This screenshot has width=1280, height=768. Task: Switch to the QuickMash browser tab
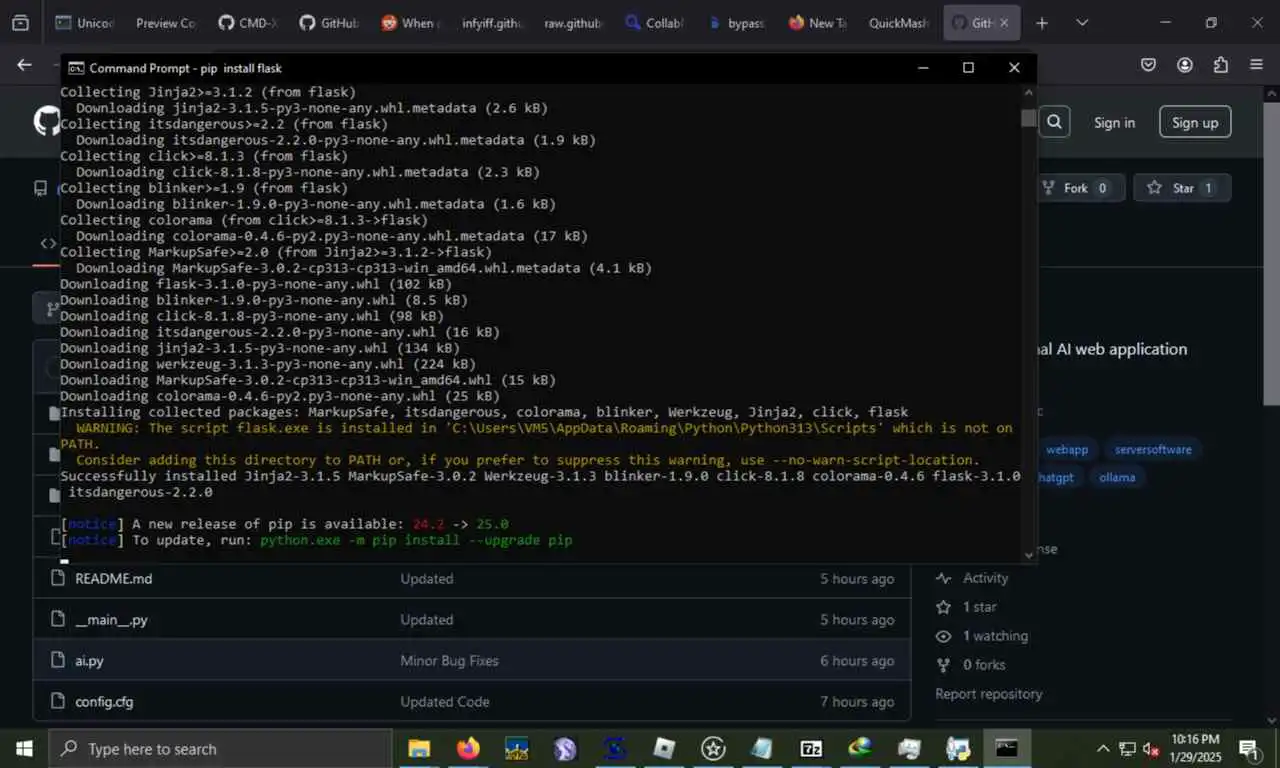[x=898, y=23]
